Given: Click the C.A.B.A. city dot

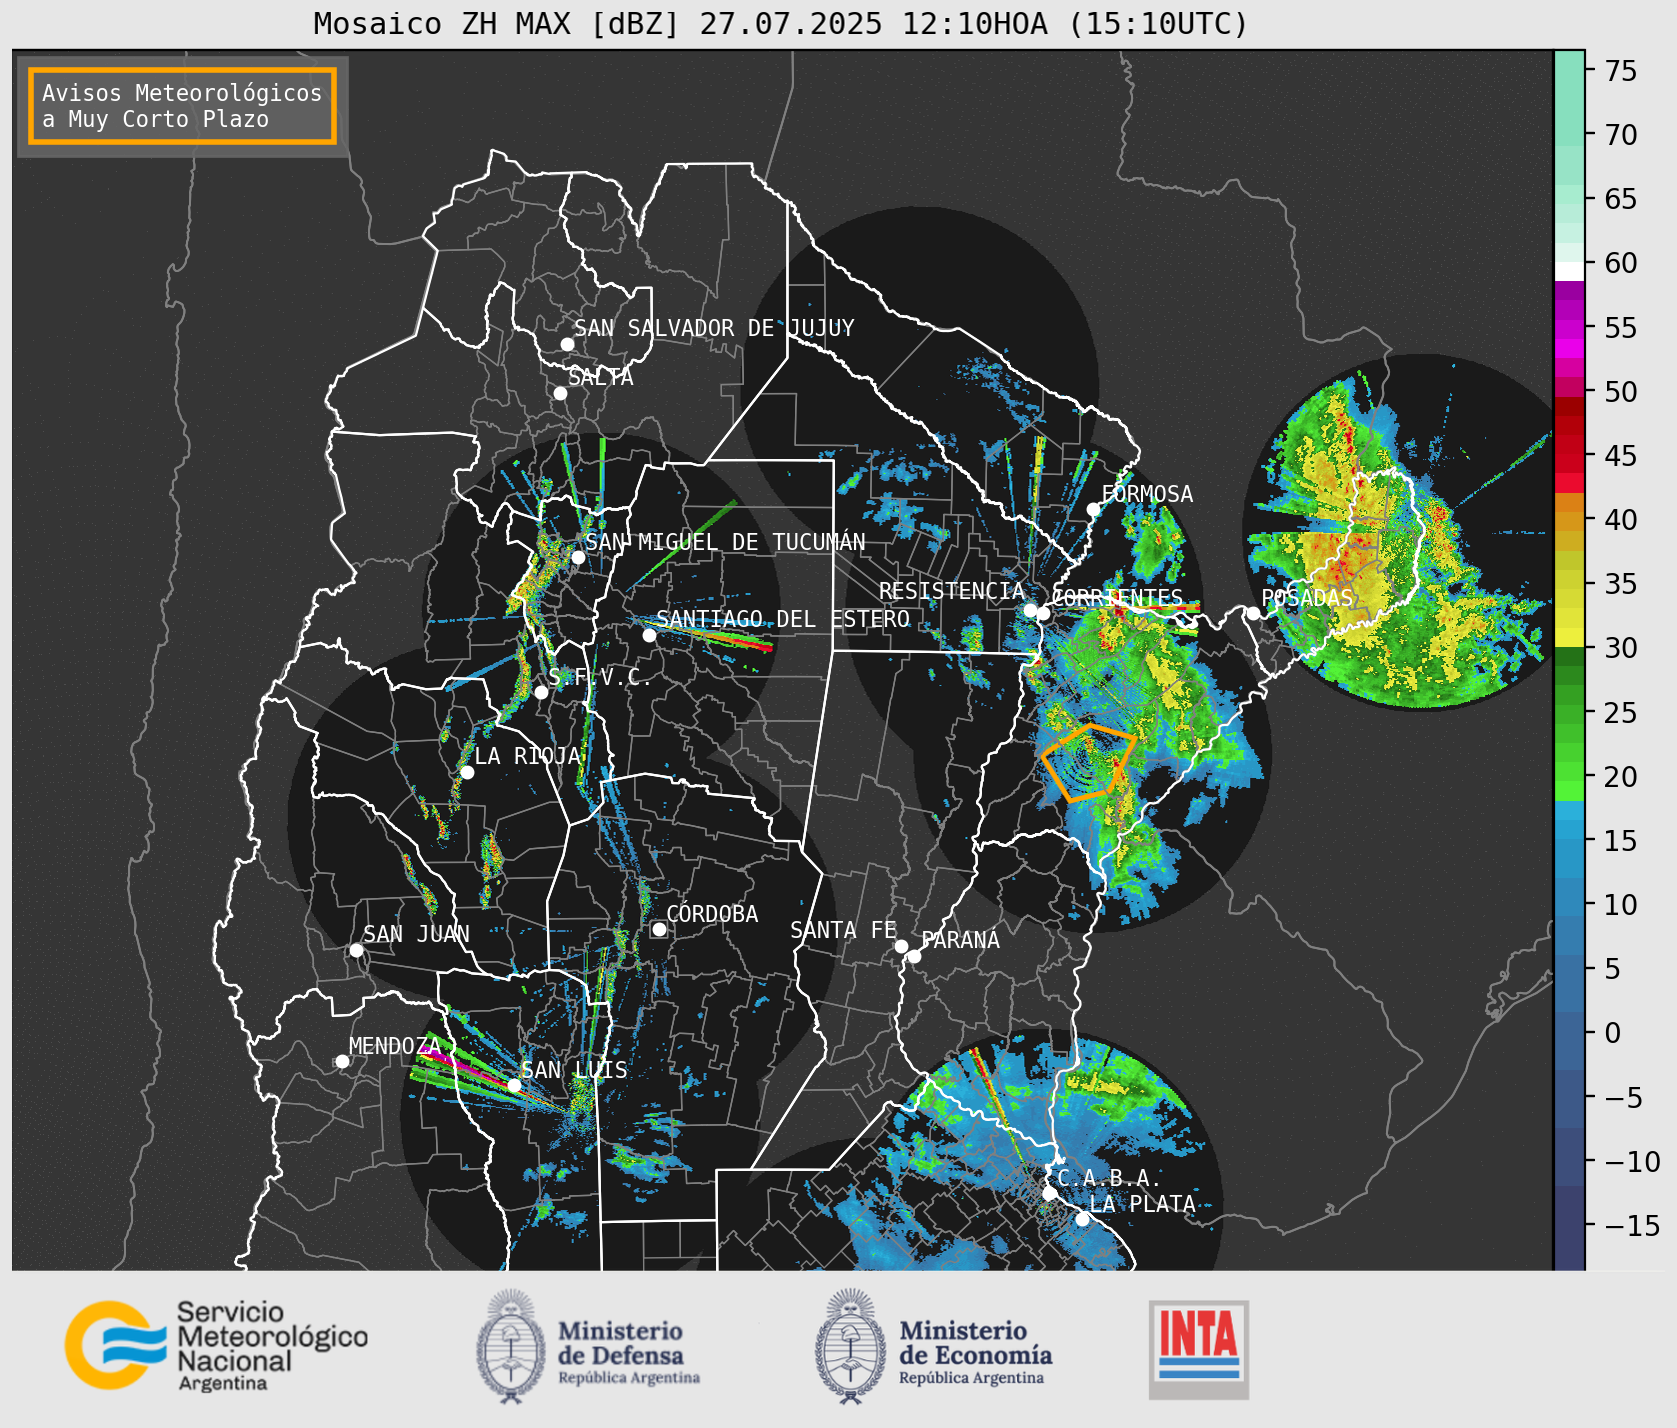Looking at the screenshot, I should point(1049,1193).
